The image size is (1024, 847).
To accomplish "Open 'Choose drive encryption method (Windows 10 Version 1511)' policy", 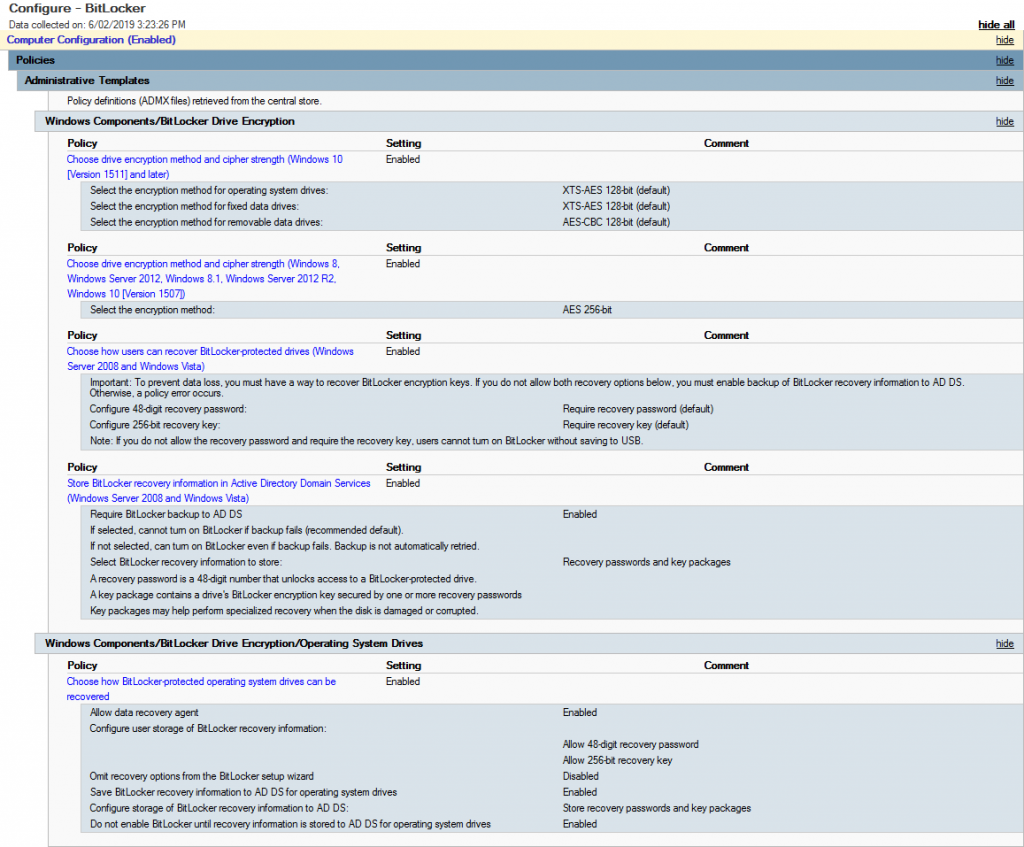I will click(x=204, y=167).
